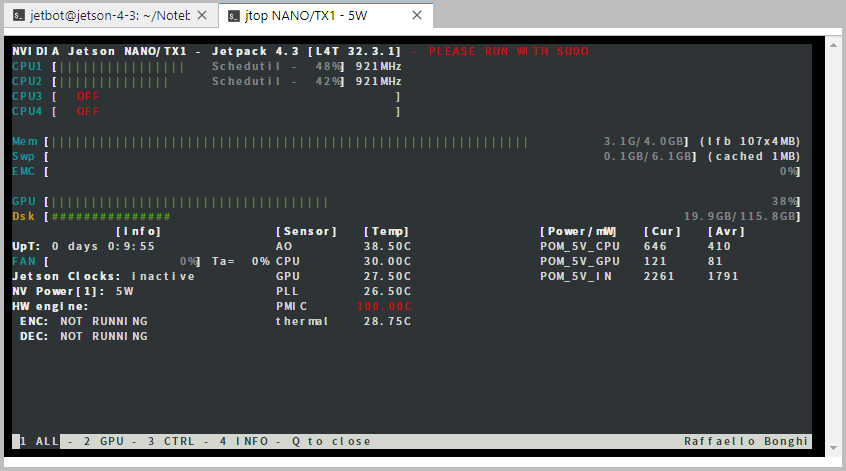Click the POM_5V_CPU row label

(580, 247)
